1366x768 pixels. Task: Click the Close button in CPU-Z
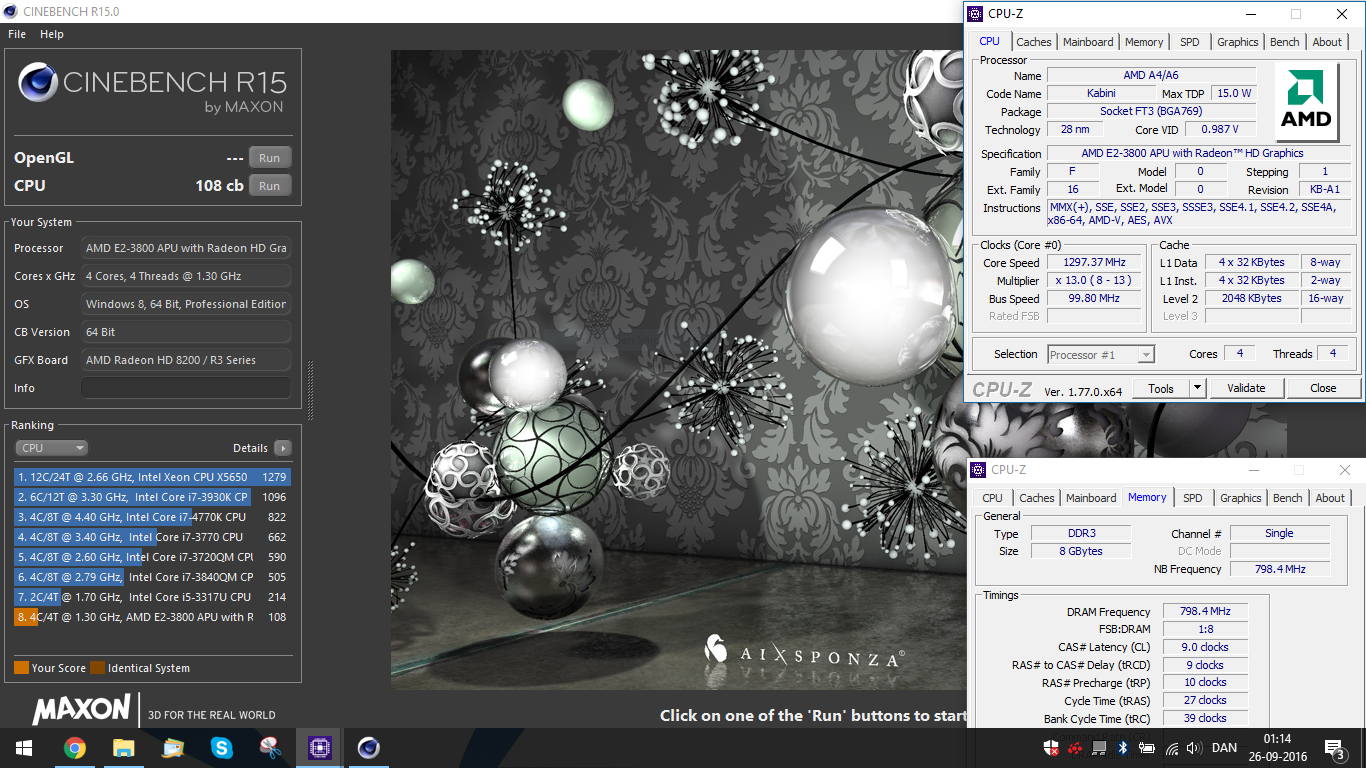(1323, 388)
